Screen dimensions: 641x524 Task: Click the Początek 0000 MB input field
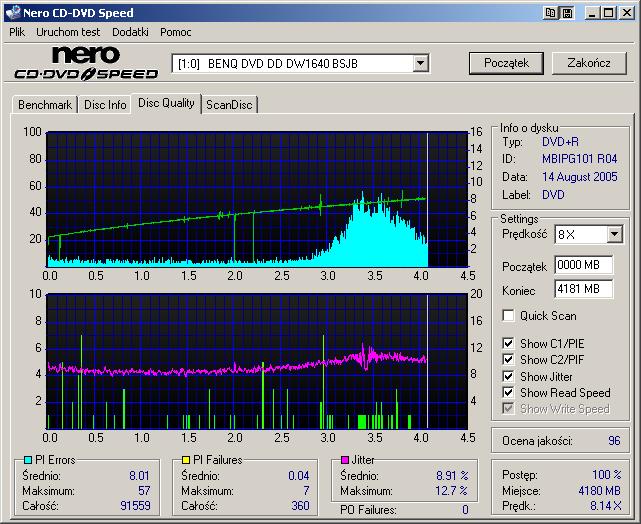click(x=584, y=265)
